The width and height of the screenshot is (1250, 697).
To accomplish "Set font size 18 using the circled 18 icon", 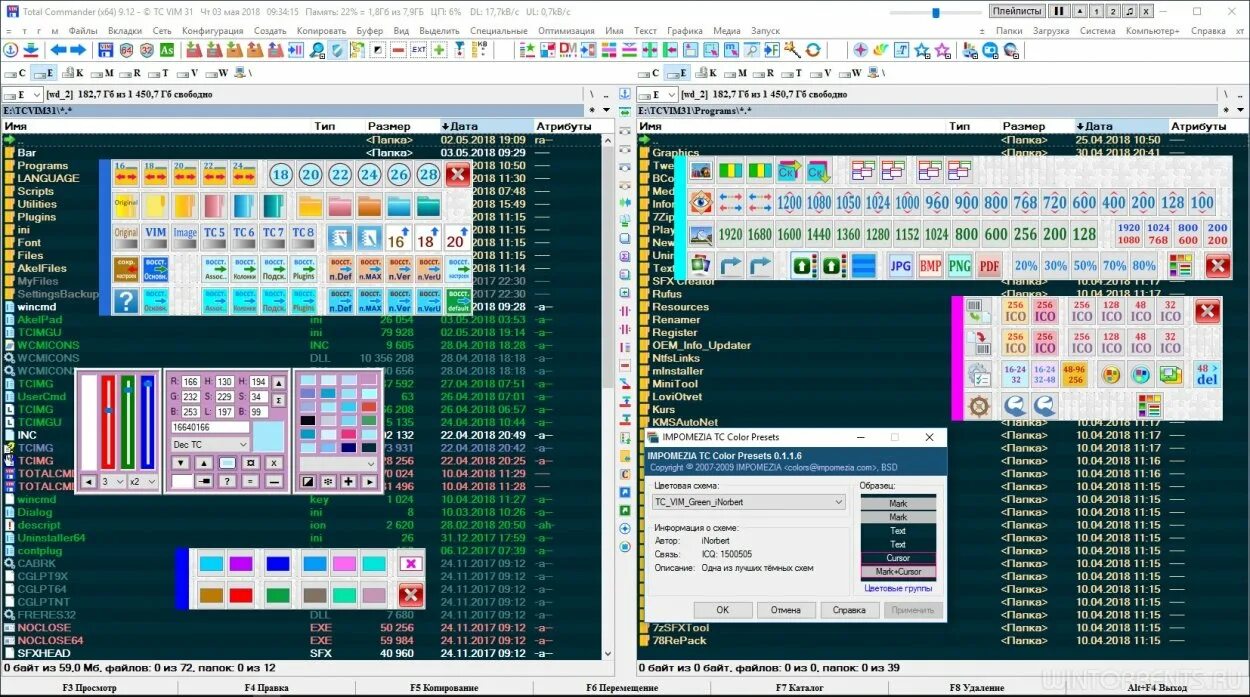I will pyautogui.click(x=281, y=176).
